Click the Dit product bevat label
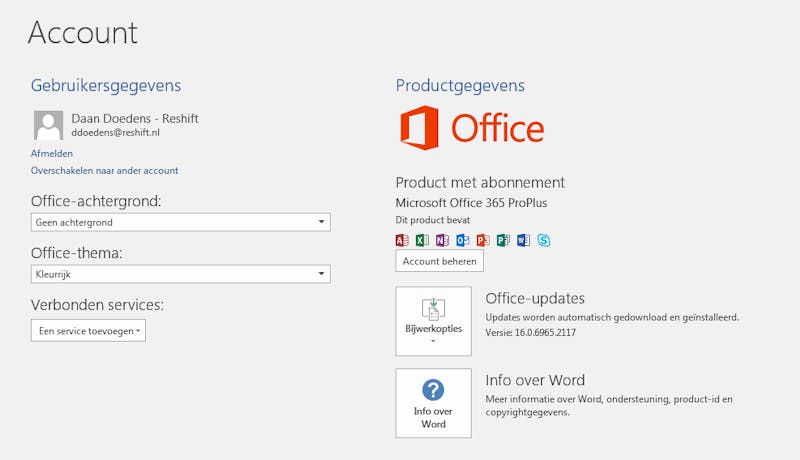The image size is (800, 460). click(433, 220)
